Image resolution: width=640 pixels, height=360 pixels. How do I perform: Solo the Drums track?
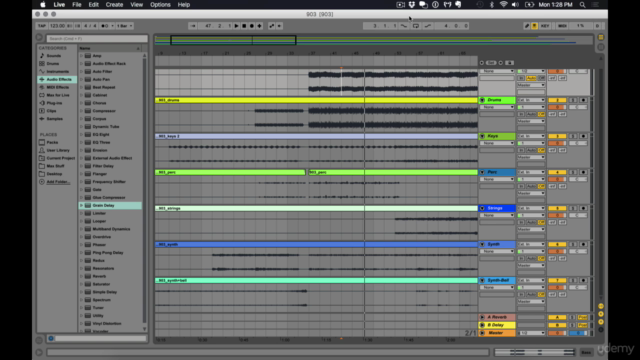[573, 100]
